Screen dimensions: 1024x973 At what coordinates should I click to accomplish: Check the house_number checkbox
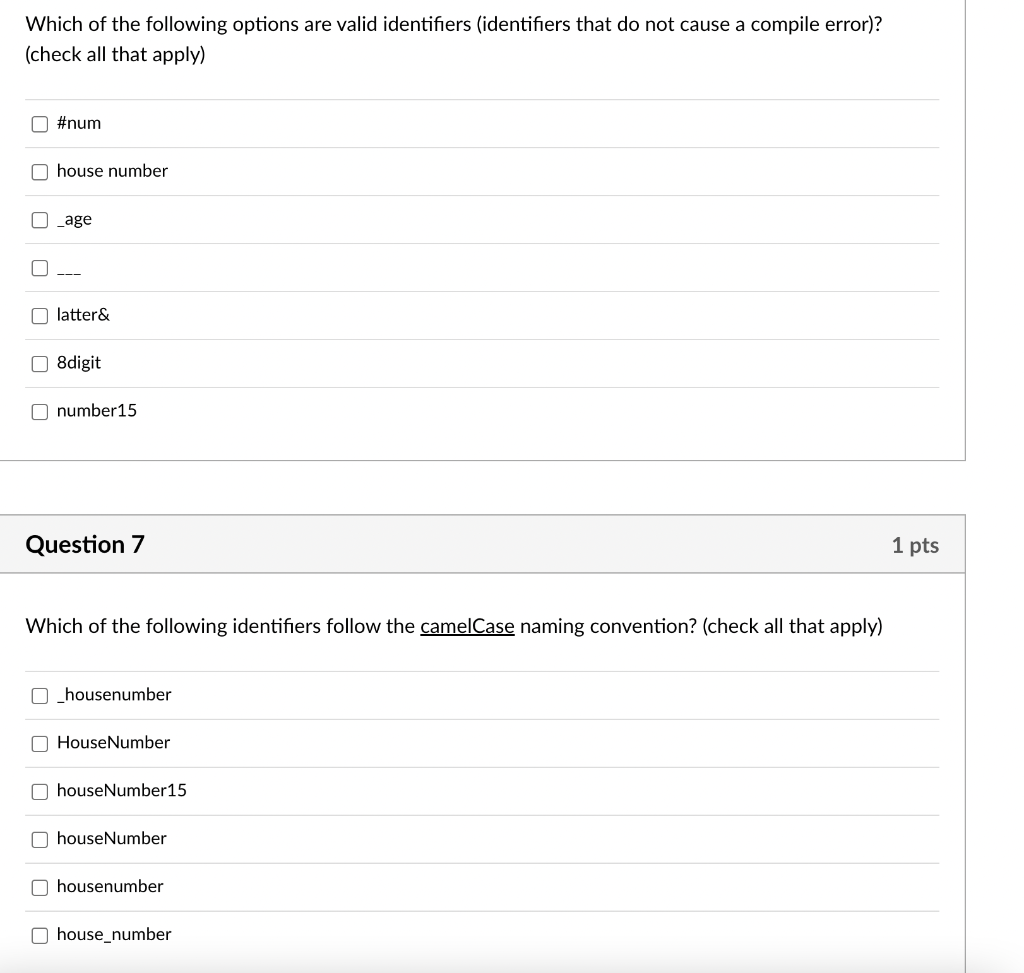coord(39,934)
